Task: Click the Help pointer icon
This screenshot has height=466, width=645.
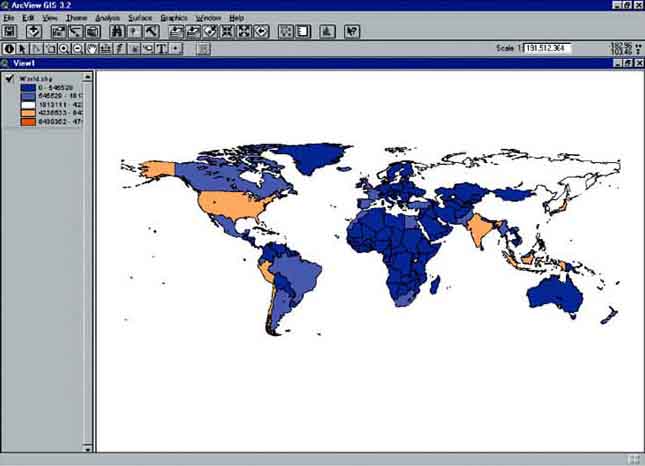Action: 351,32
